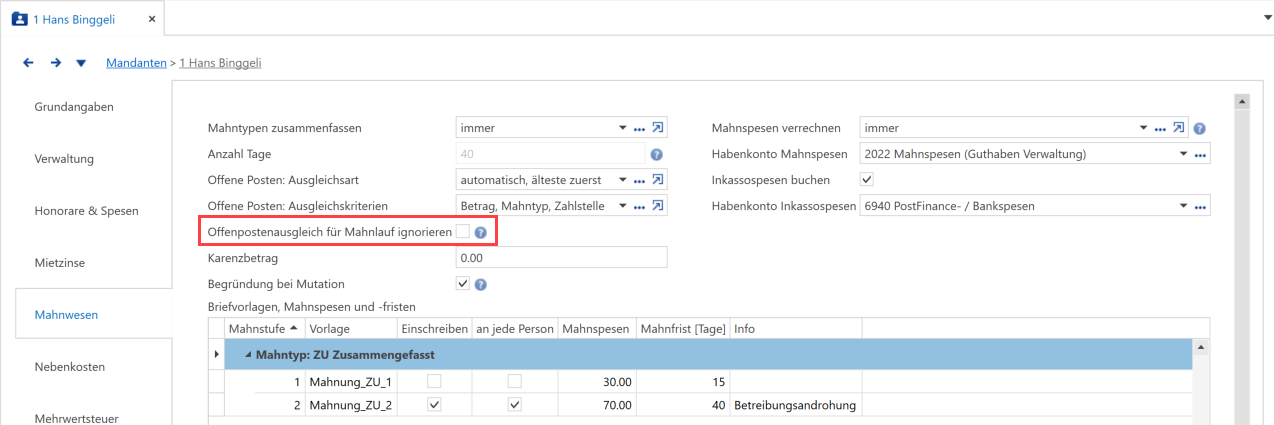Open the navigation history triangle menu
The height and width of the screenshot is (425, 1274).
tap(81, 63)
